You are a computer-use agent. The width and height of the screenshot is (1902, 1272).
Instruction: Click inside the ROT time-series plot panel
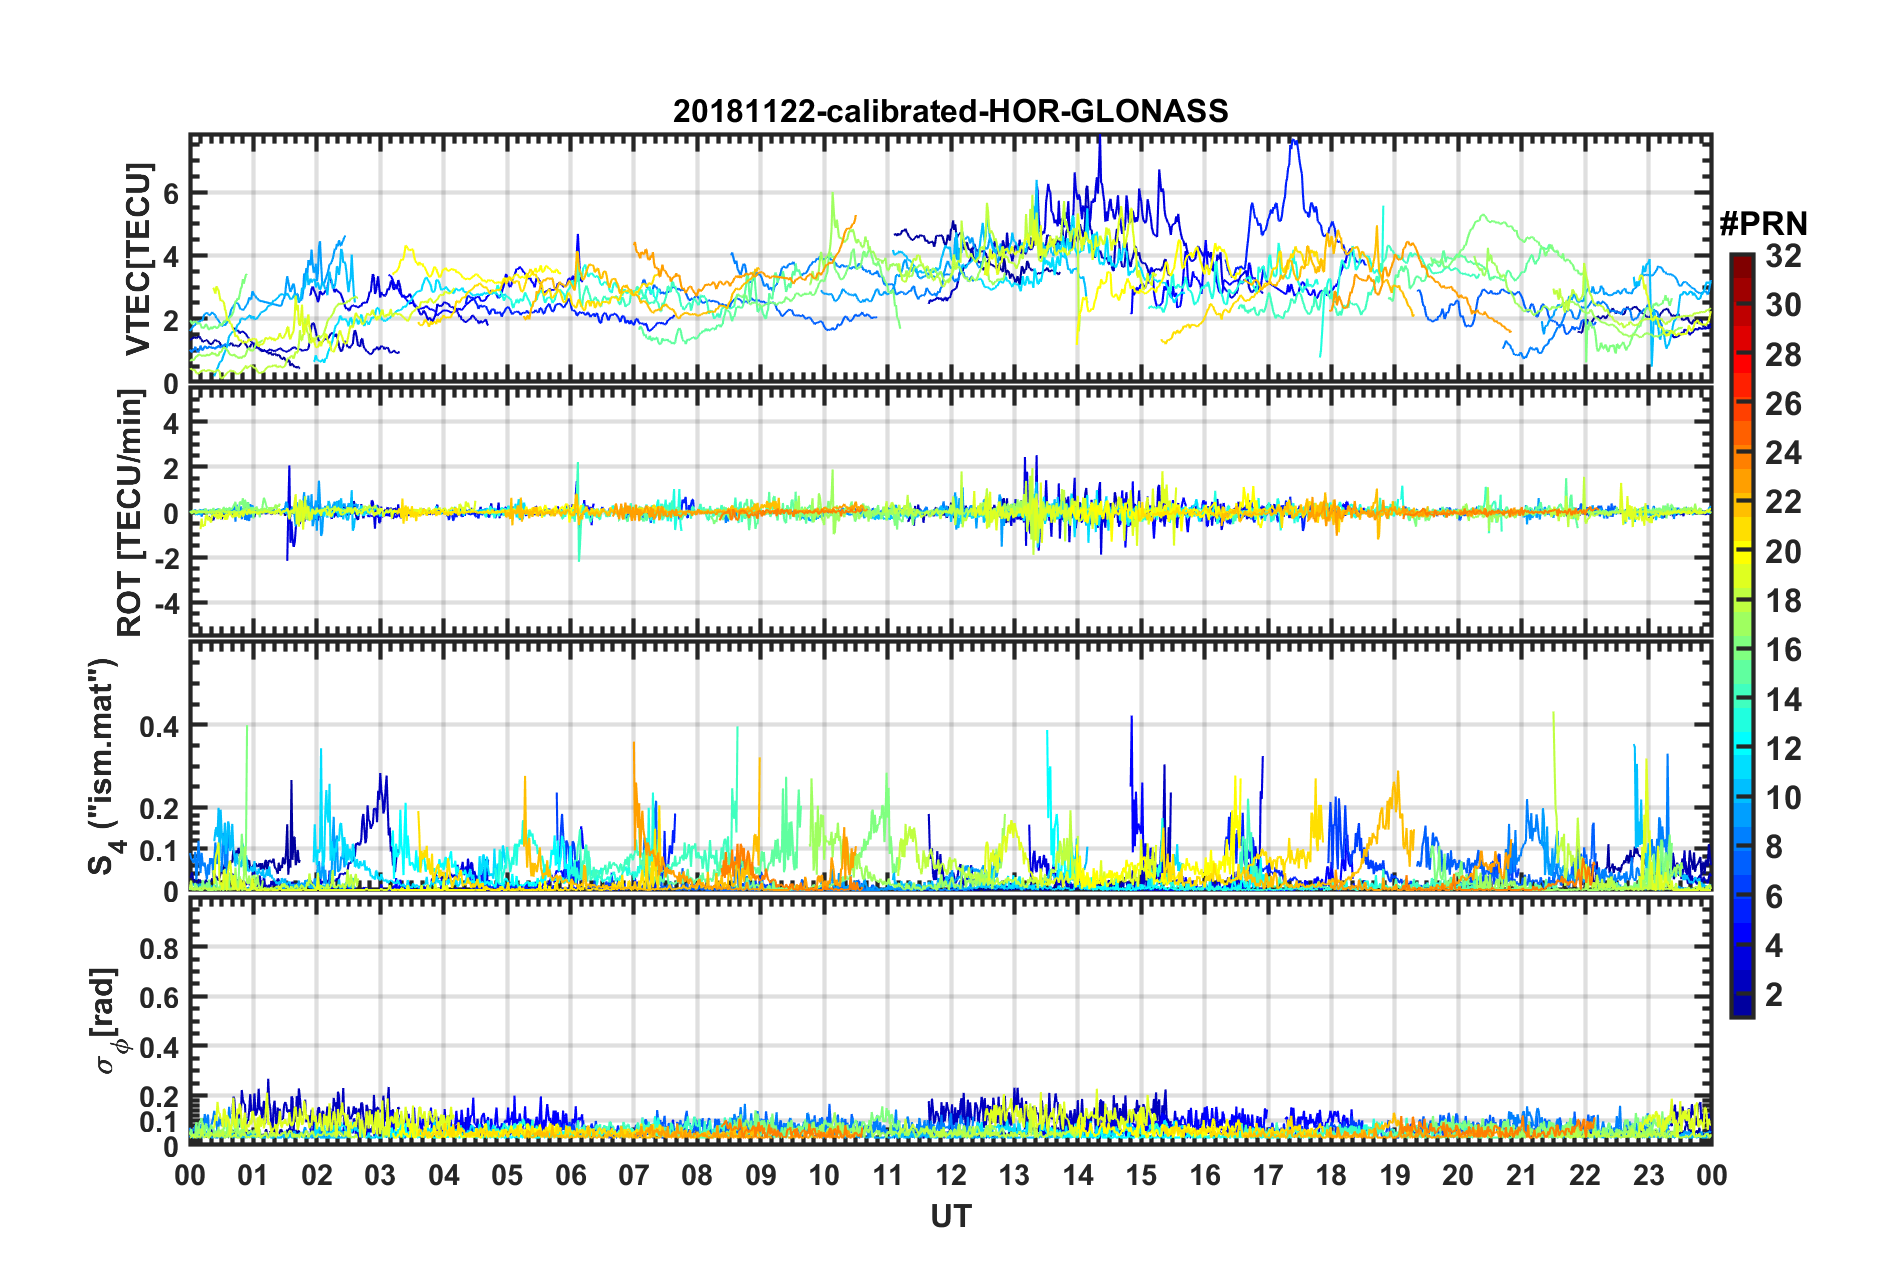tap(951, 513)
